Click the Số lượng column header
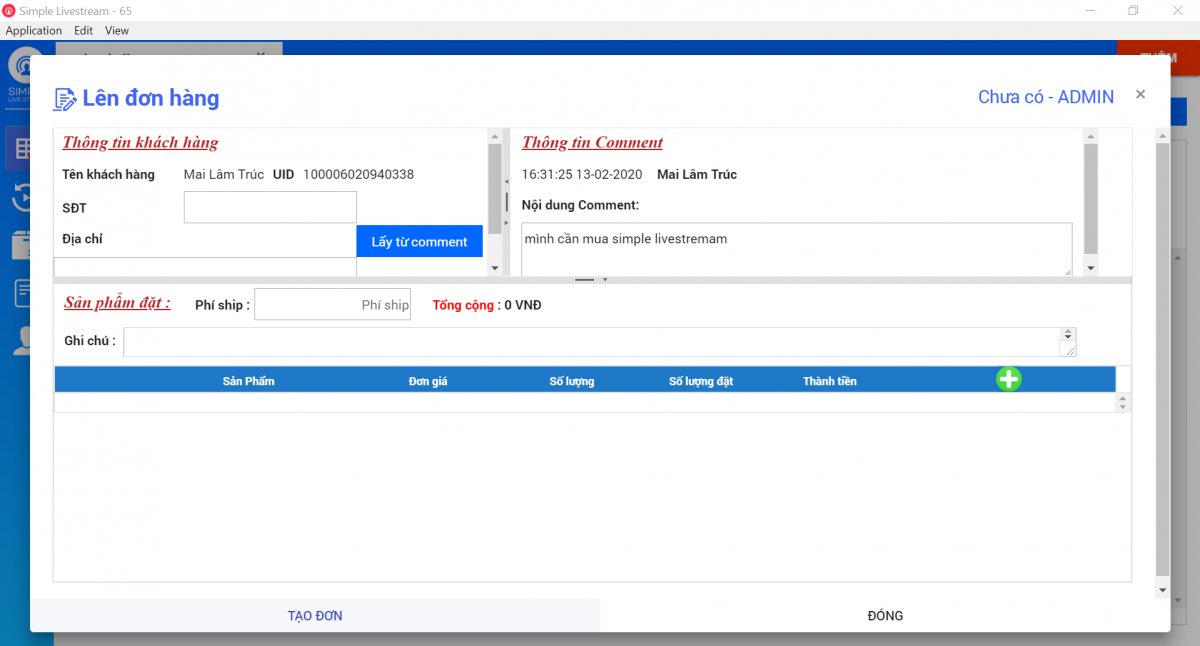The image size is (1200, 646). click(572, 381)
